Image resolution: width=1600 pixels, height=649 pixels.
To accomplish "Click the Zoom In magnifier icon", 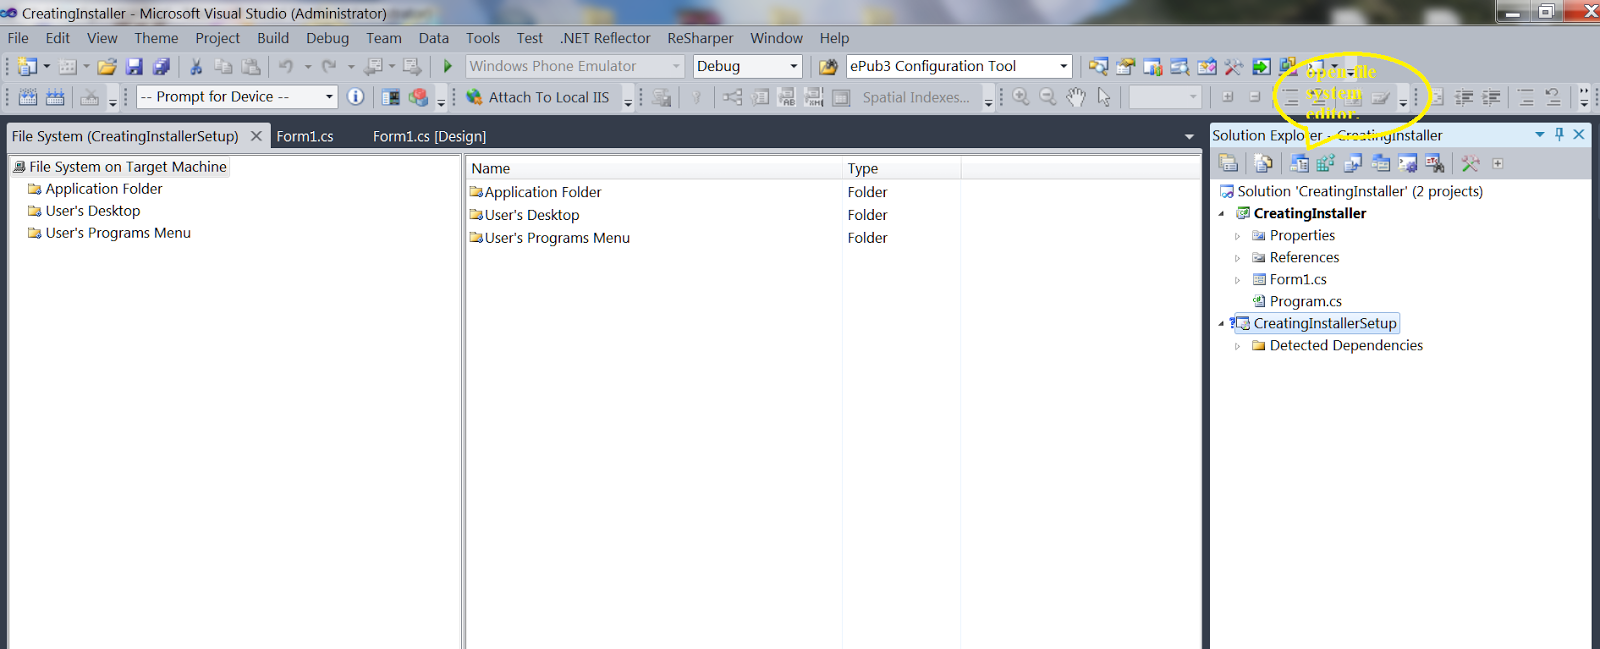I will [1020, 97].
